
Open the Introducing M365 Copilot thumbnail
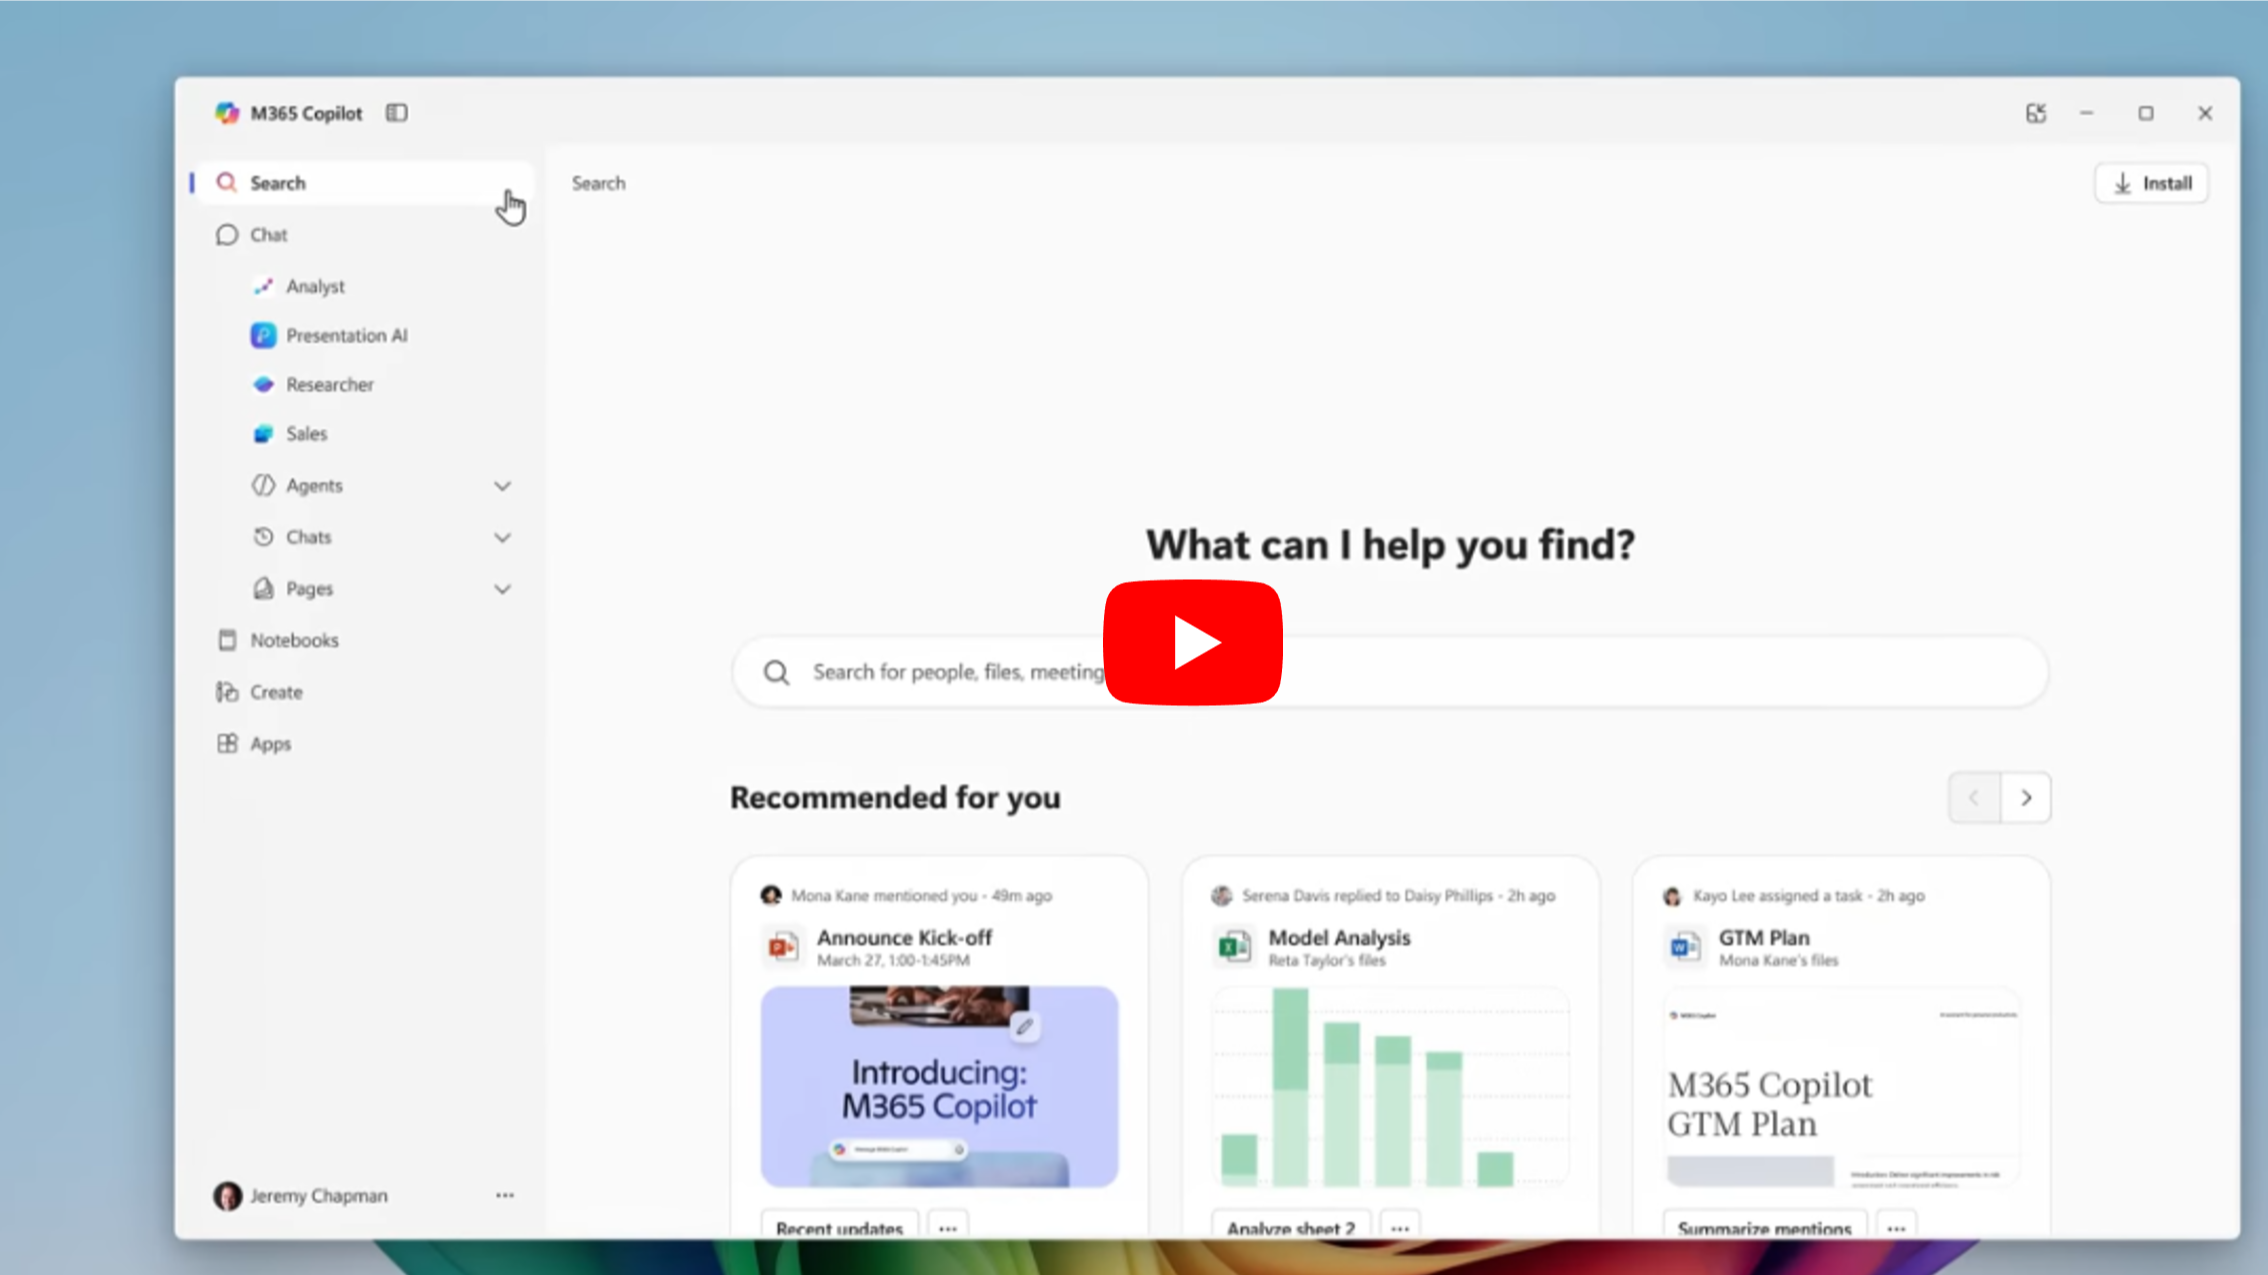pos(938,1087)
